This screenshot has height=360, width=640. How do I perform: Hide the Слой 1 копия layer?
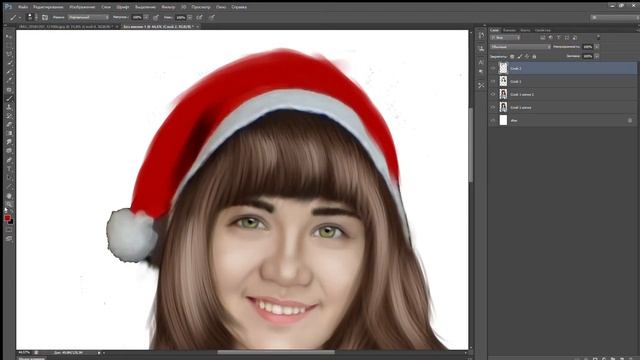tap(493, 107)
